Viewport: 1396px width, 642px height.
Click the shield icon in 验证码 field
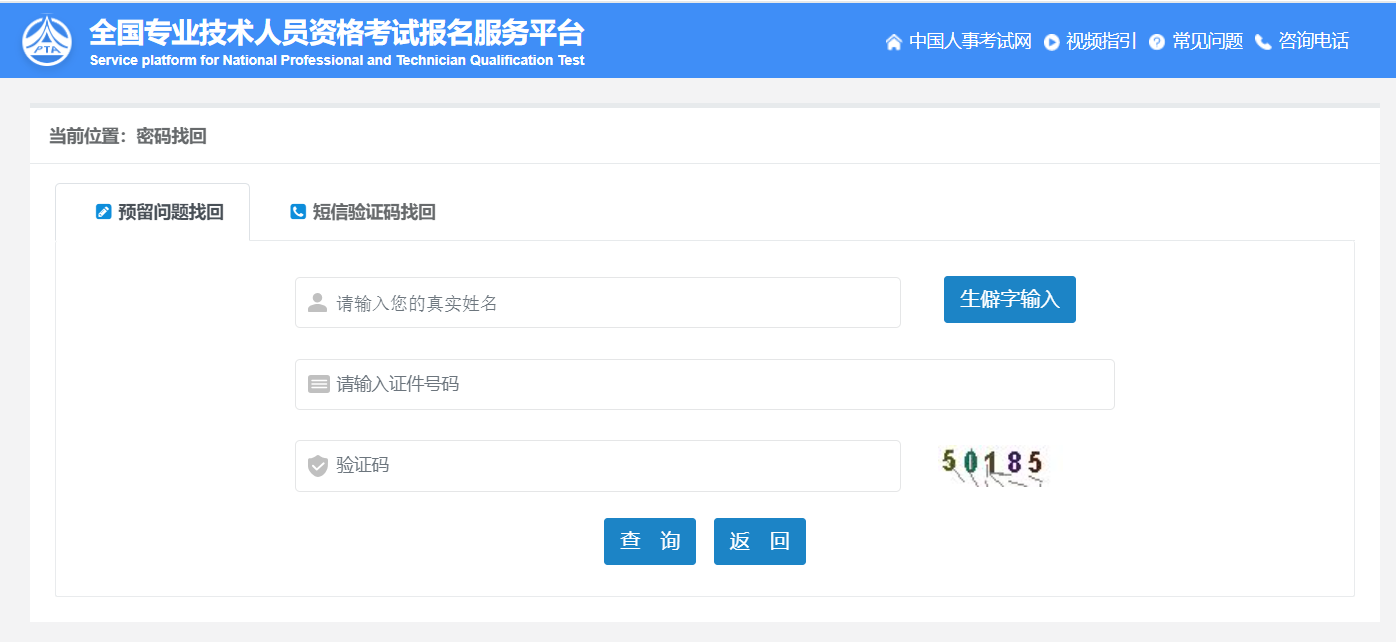(318, 466)
